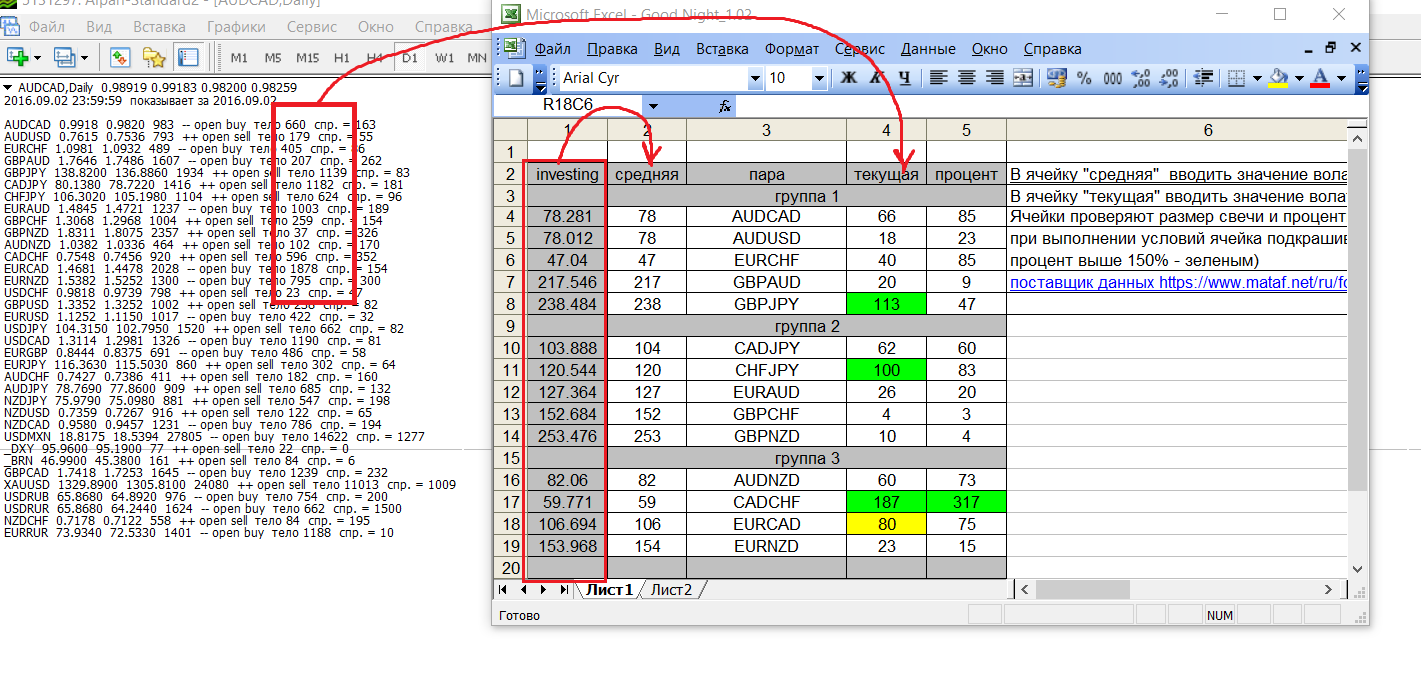1421x675 pixels.
Task: Expand the fill color dropdown arrow
Action: pos(1298,78)
